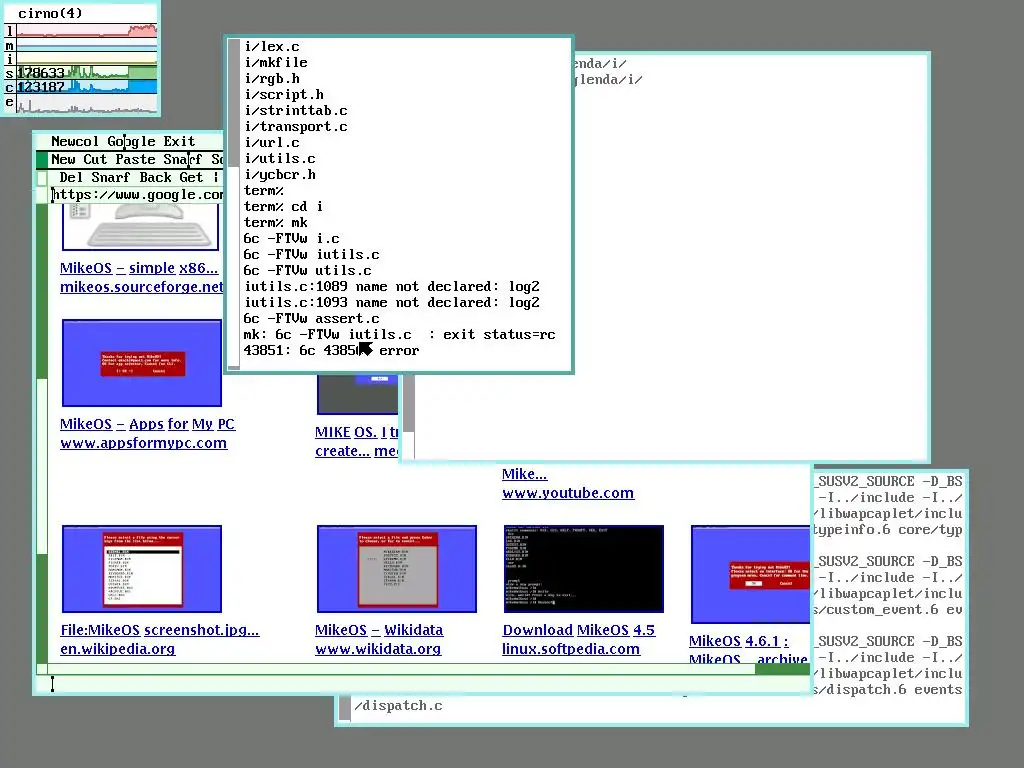Open the 'MIKE OS. I tr' link
Image resolution: width=1024 pixels, height=768 pixels.
(357, 432)
